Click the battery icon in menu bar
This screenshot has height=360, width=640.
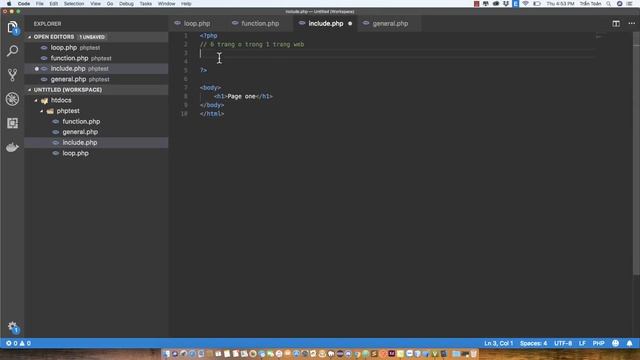click(x=537, y=4)
